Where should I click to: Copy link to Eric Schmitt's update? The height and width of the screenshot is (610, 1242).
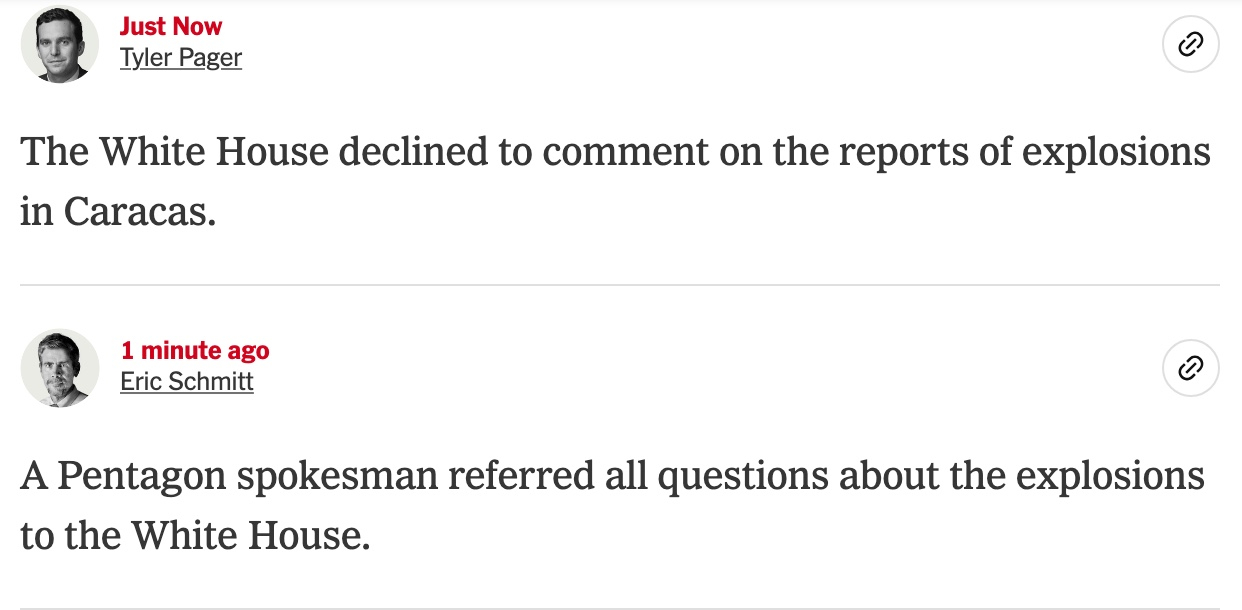[1190, 369]
